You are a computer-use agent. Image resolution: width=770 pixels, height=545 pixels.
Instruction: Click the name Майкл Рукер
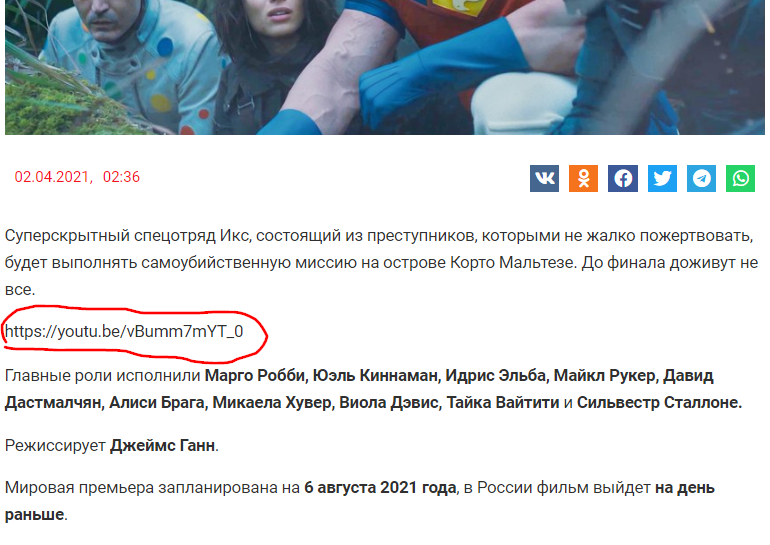pos(605,376)
